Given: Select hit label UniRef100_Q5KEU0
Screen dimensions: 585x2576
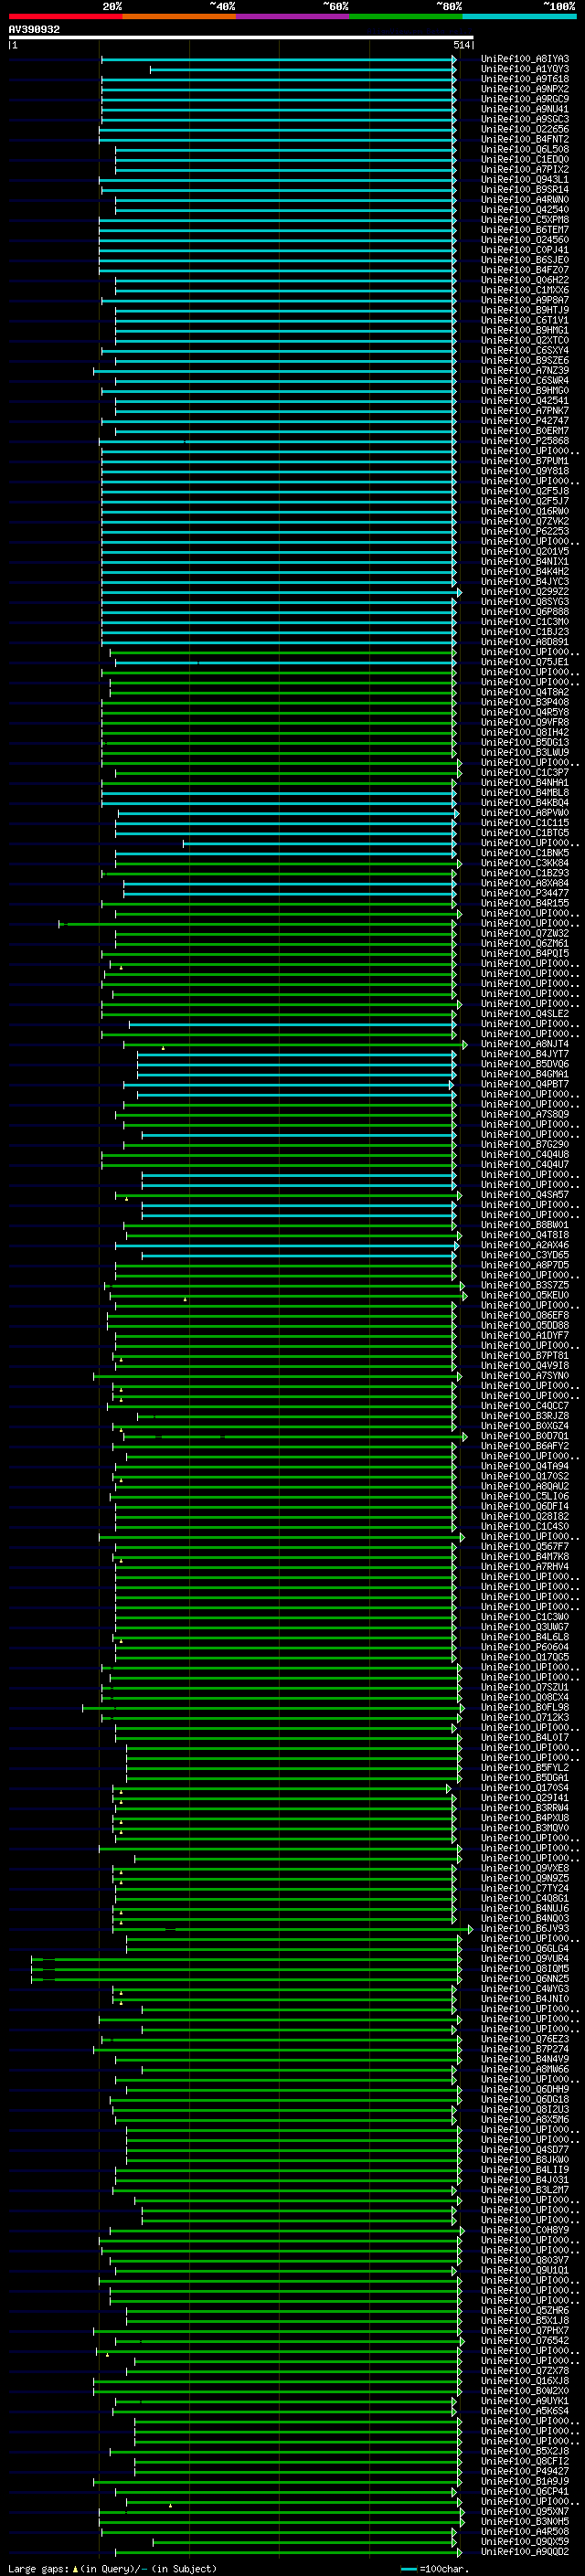Looking at the screenshot, I should coord(525,1295).
